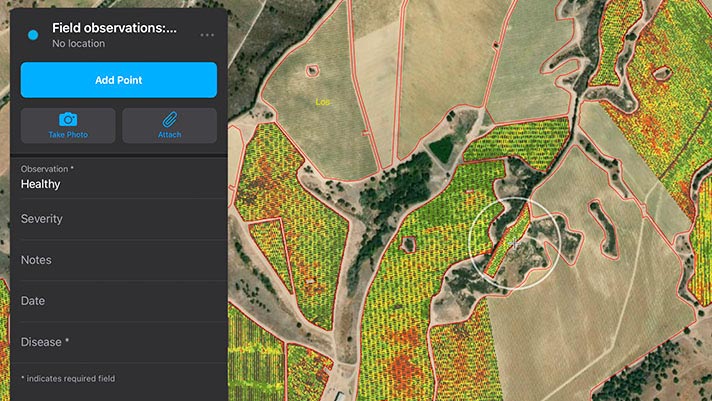Click the yellow 'Los' map label
712x401 pixels.
(322, 102)
